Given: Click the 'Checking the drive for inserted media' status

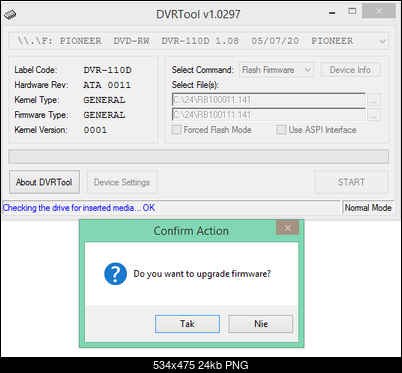Looking at the screenshot, I should [x=79, y=208].
